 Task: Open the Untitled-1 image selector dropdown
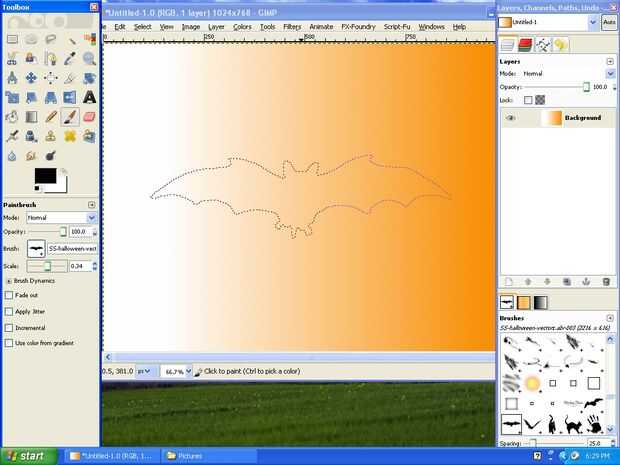point(548,23)
